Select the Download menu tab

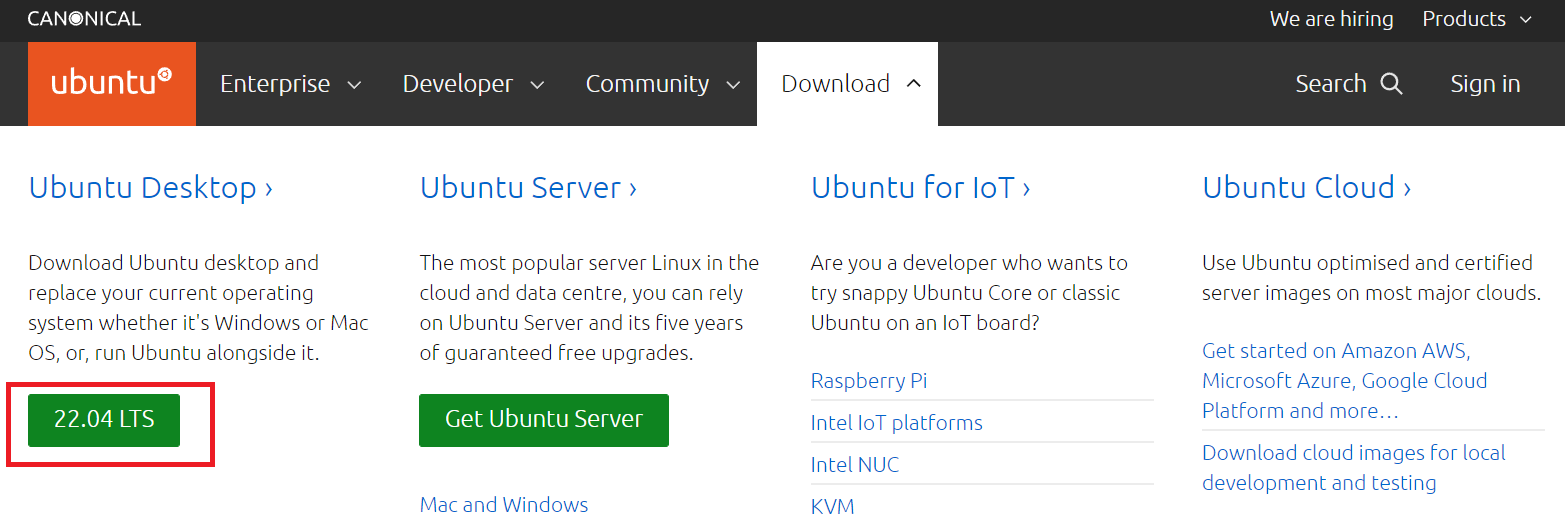[x=847, y=84]
